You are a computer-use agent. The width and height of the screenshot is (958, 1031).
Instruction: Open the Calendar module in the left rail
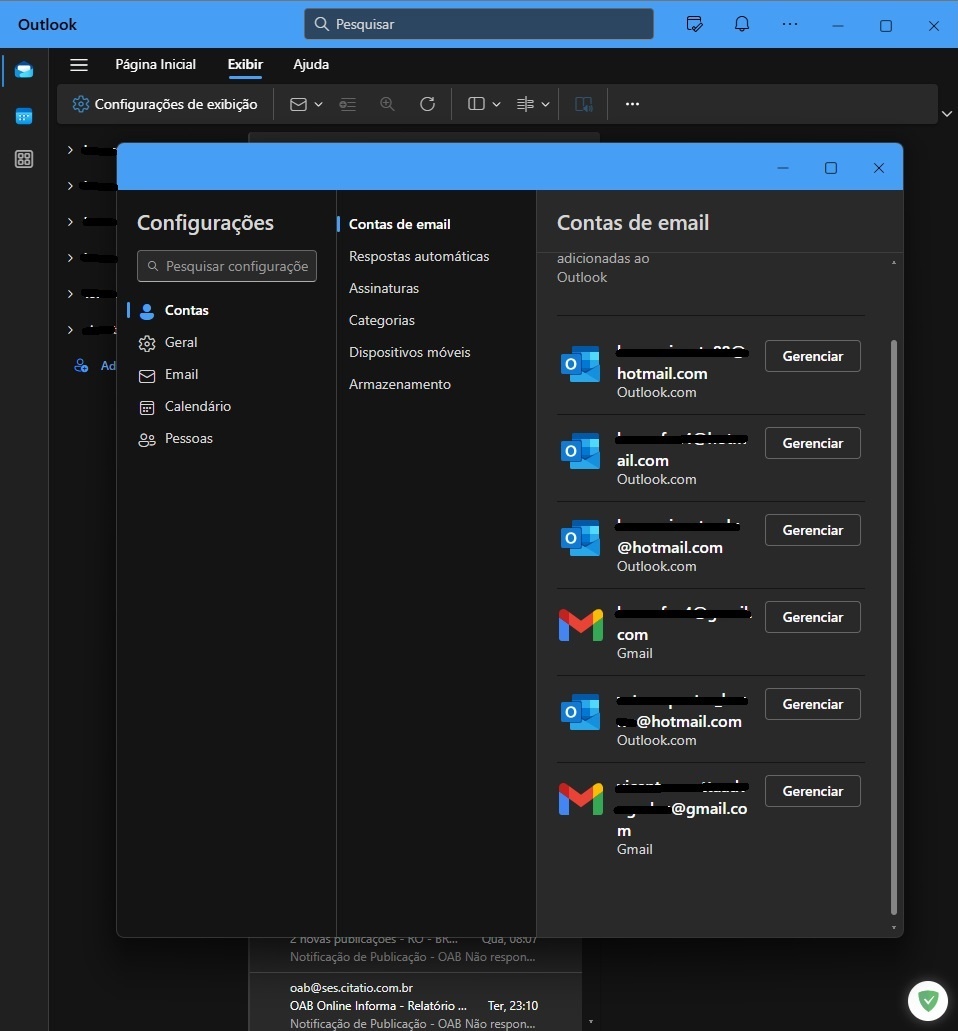tap(24, 116)
